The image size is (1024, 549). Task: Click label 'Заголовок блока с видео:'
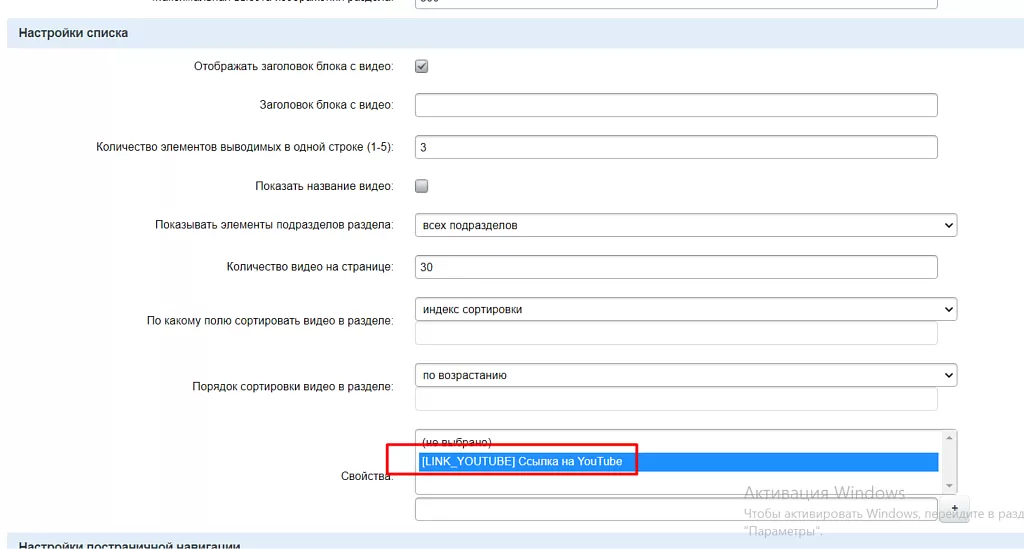(x=327, y=104)
